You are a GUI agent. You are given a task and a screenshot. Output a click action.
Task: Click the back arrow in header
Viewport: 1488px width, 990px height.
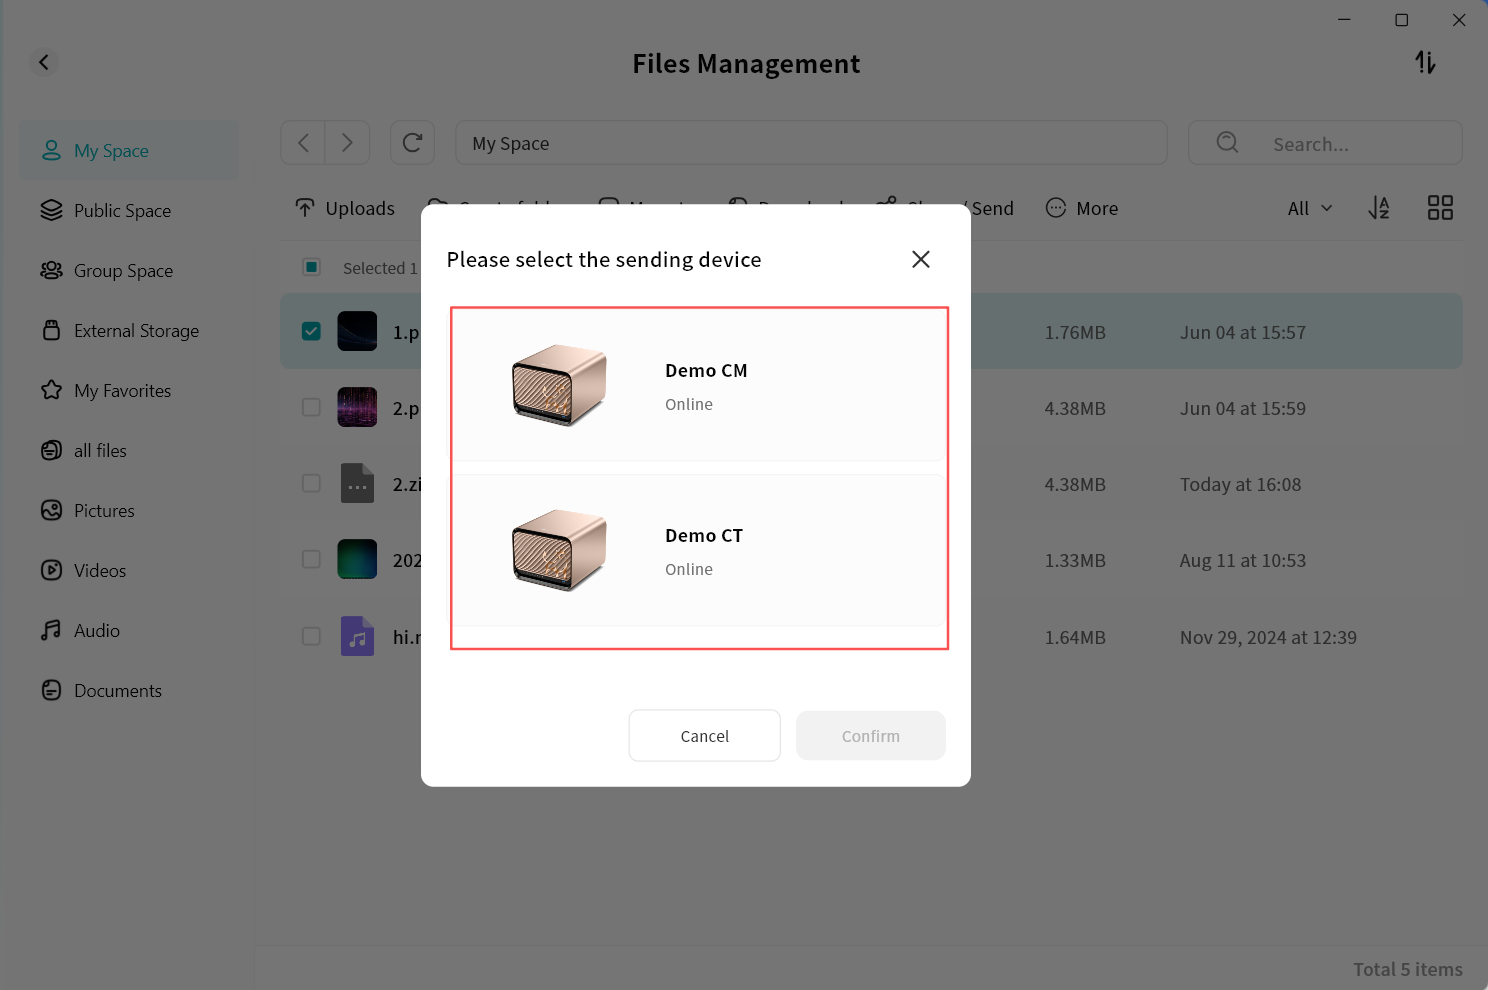point(44,62)
